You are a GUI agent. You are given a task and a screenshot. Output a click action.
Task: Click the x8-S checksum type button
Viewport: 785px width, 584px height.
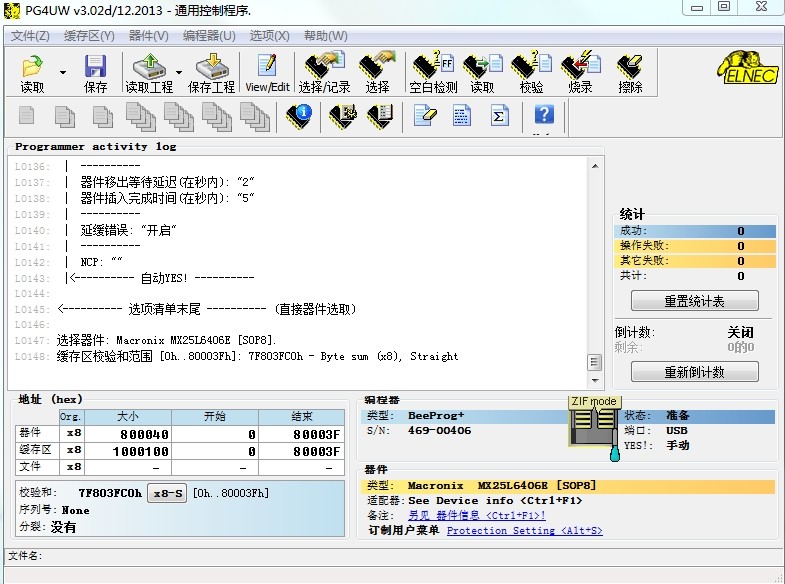[167, 493]
